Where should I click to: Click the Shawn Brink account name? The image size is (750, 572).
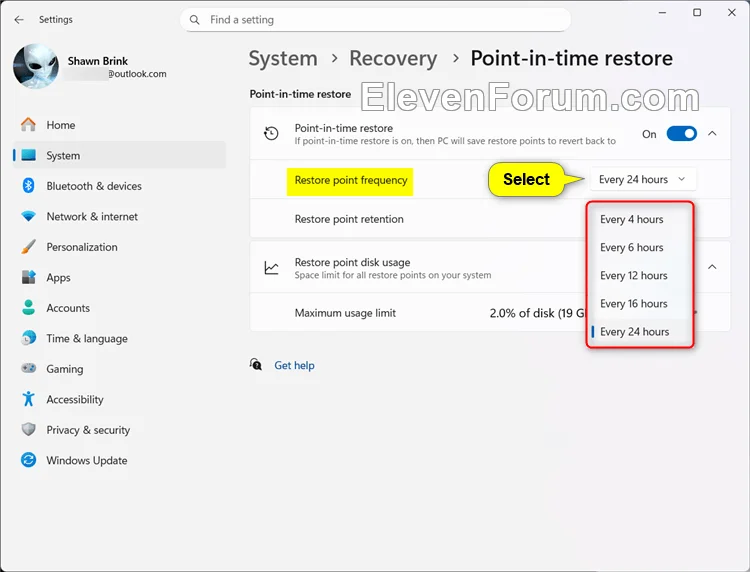[98, 61]
